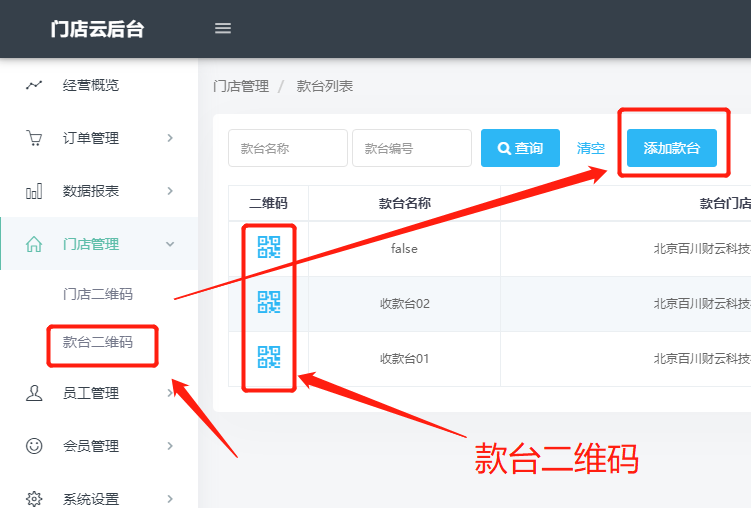Click the 二维码 column header
751x508 pixels.
268,203
